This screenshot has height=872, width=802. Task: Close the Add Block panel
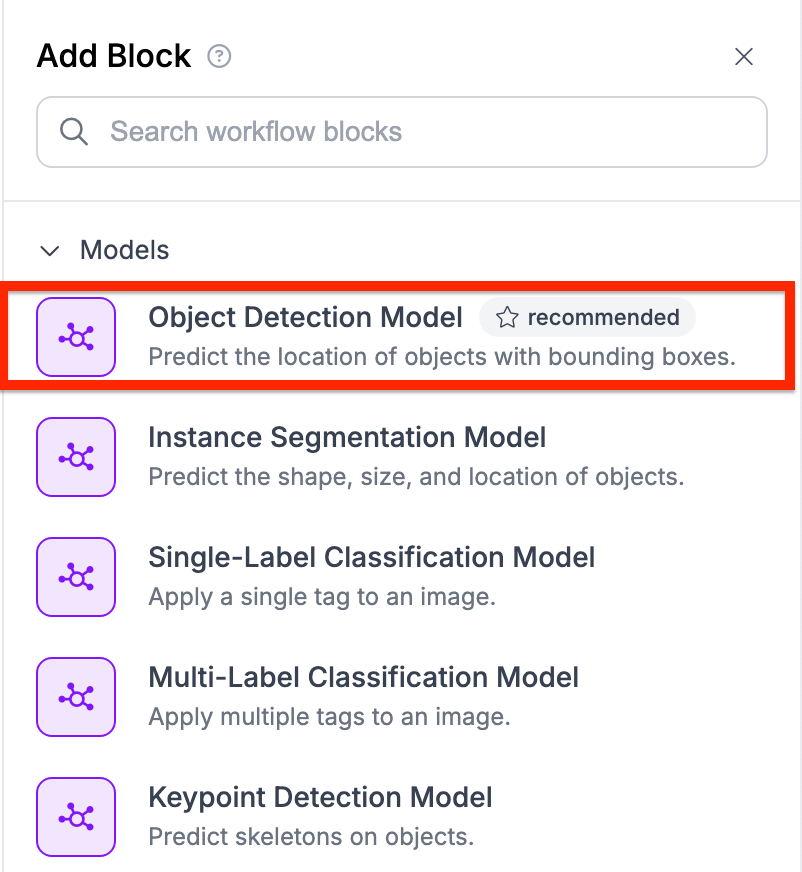click(x=743, y=57)
